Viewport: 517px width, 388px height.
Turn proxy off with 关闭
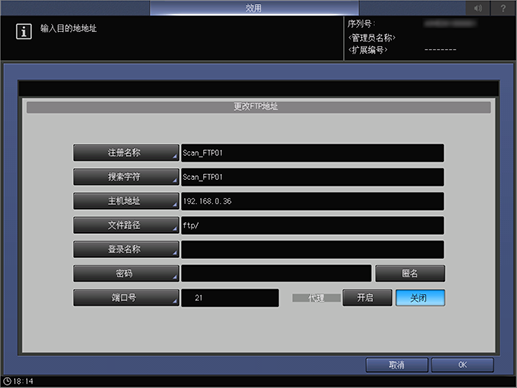pyautogui.click(x=420, y=297)
